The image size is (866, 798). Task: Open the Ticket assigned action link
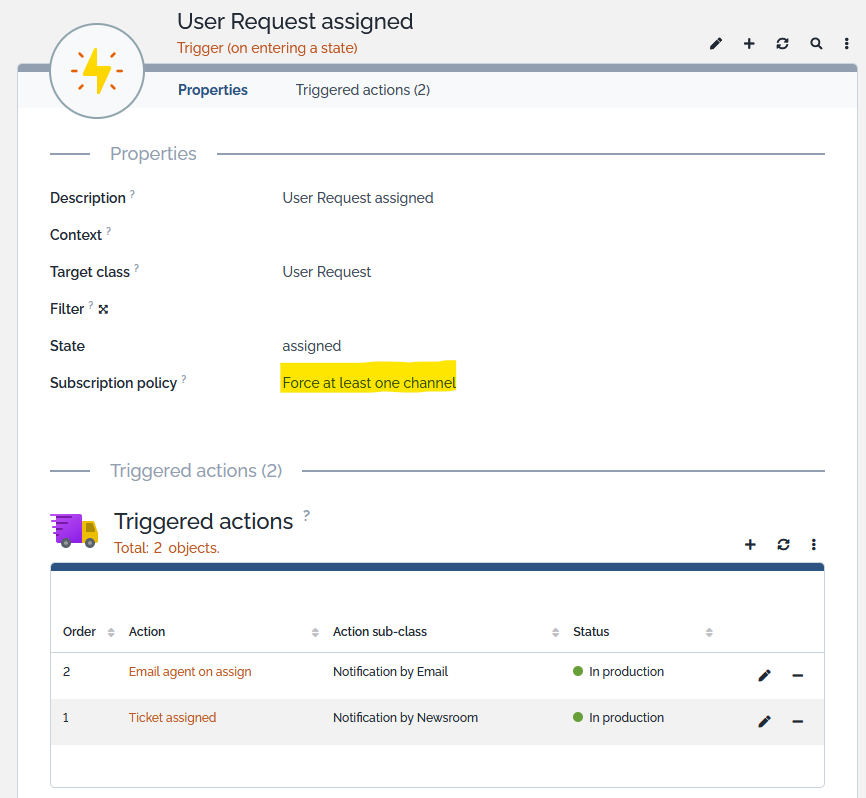tap(172, 718)
